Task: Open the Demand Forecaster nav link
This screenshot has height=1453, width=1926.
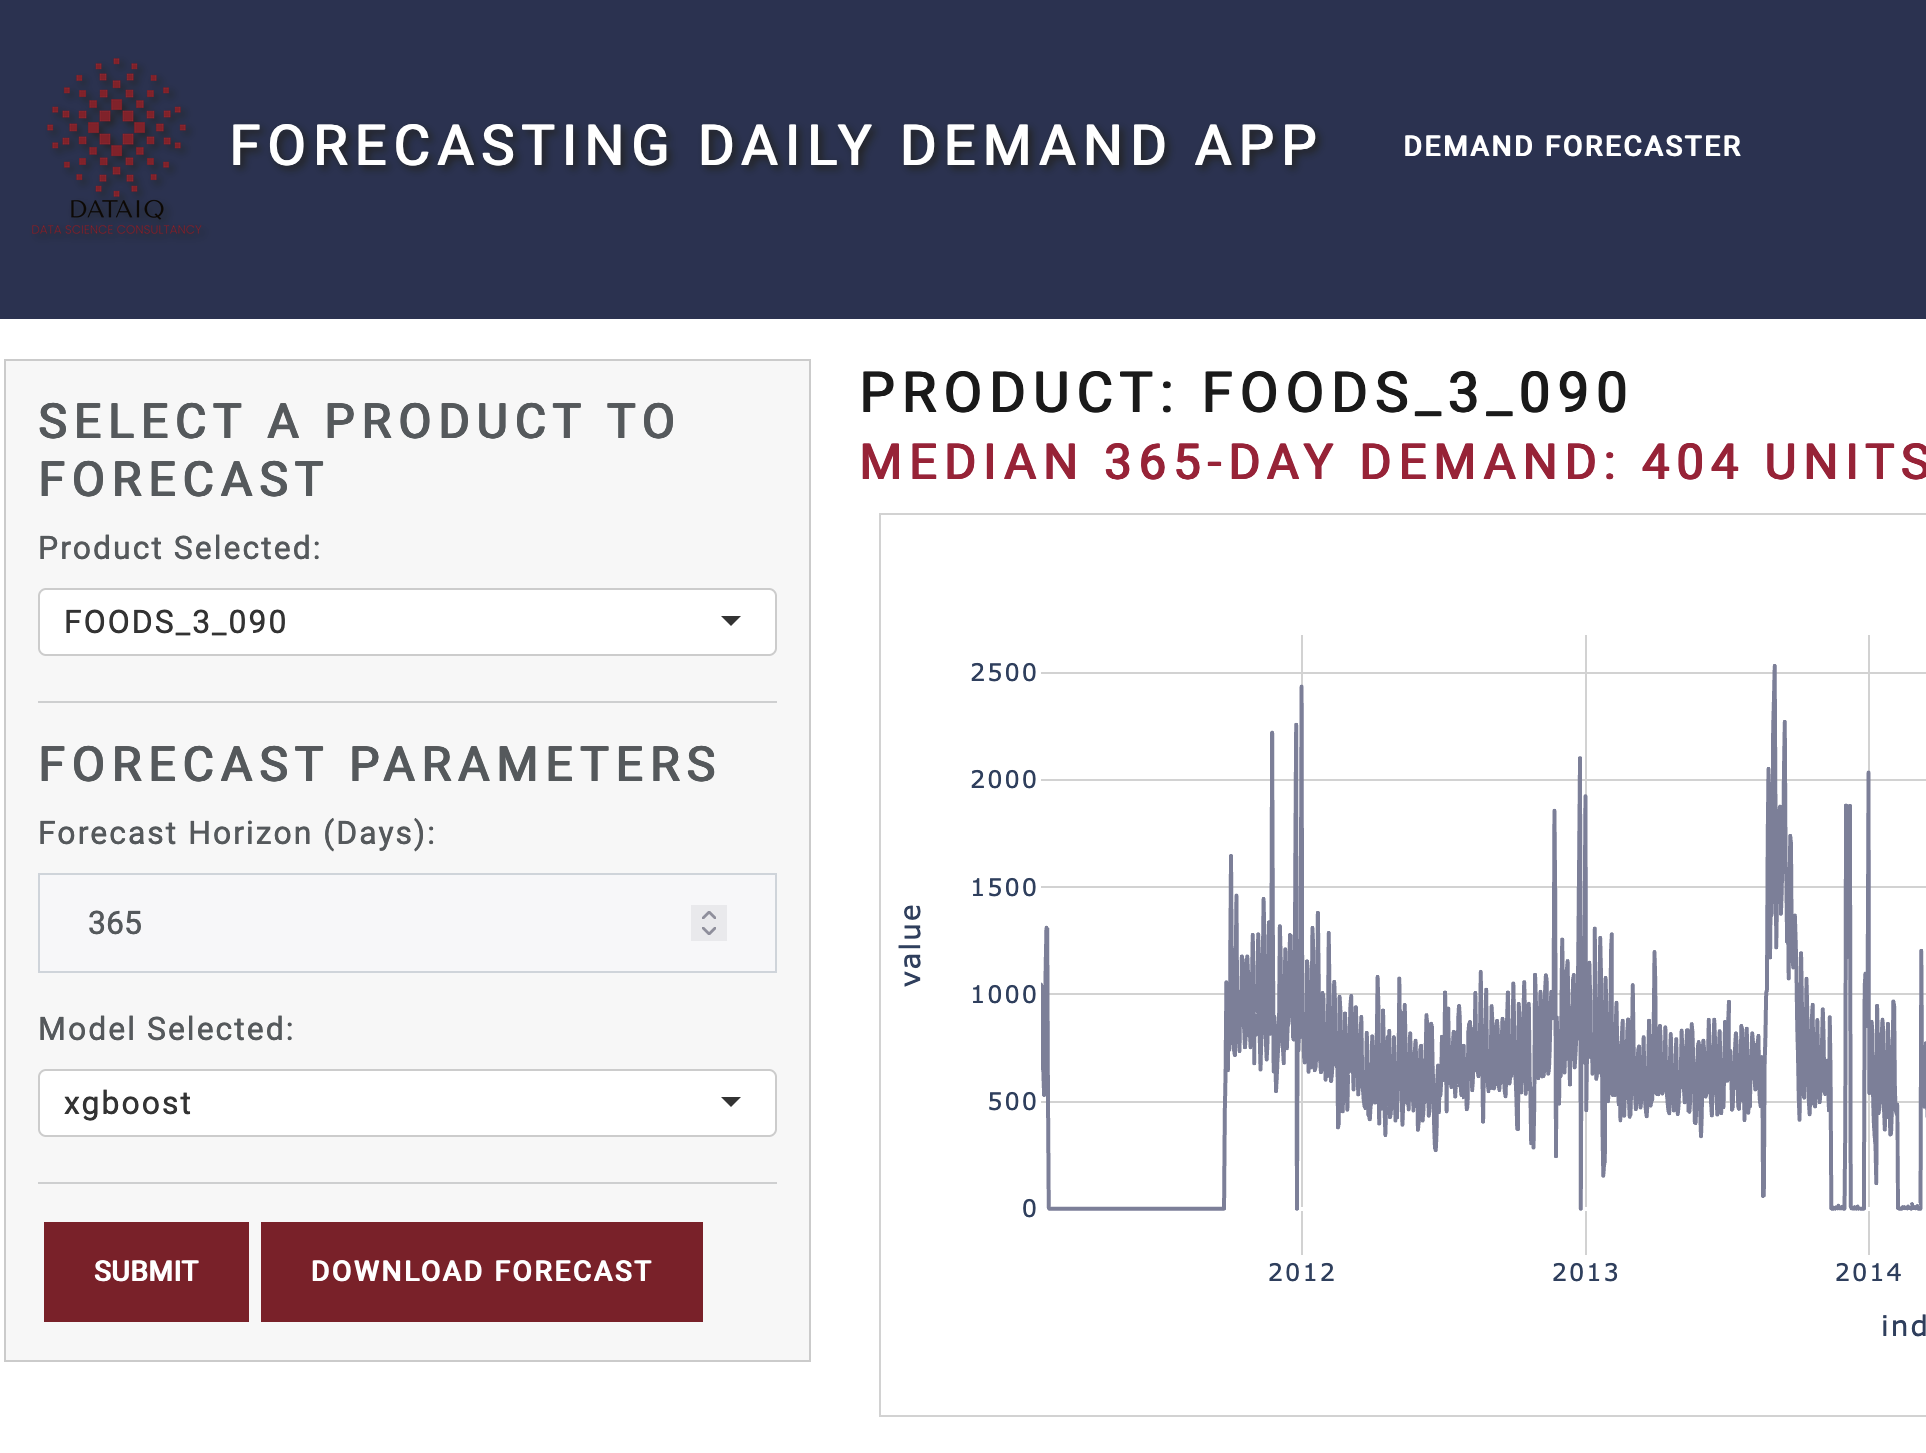Action: click(x=1572, y=146)
